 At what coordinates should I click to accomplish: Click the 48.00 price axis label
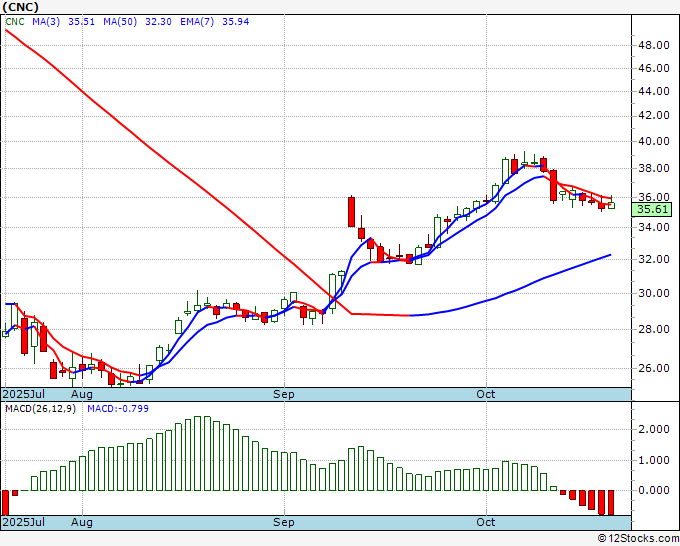pos(653,45)
